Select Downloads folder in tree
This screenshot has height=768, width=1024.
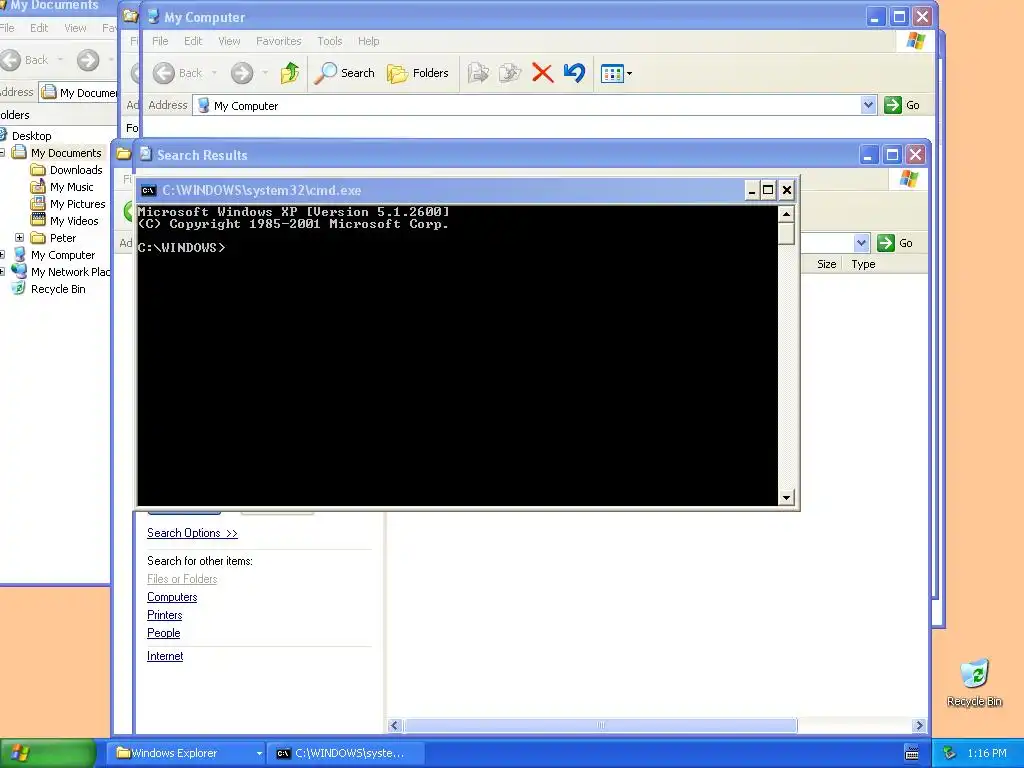76,170
